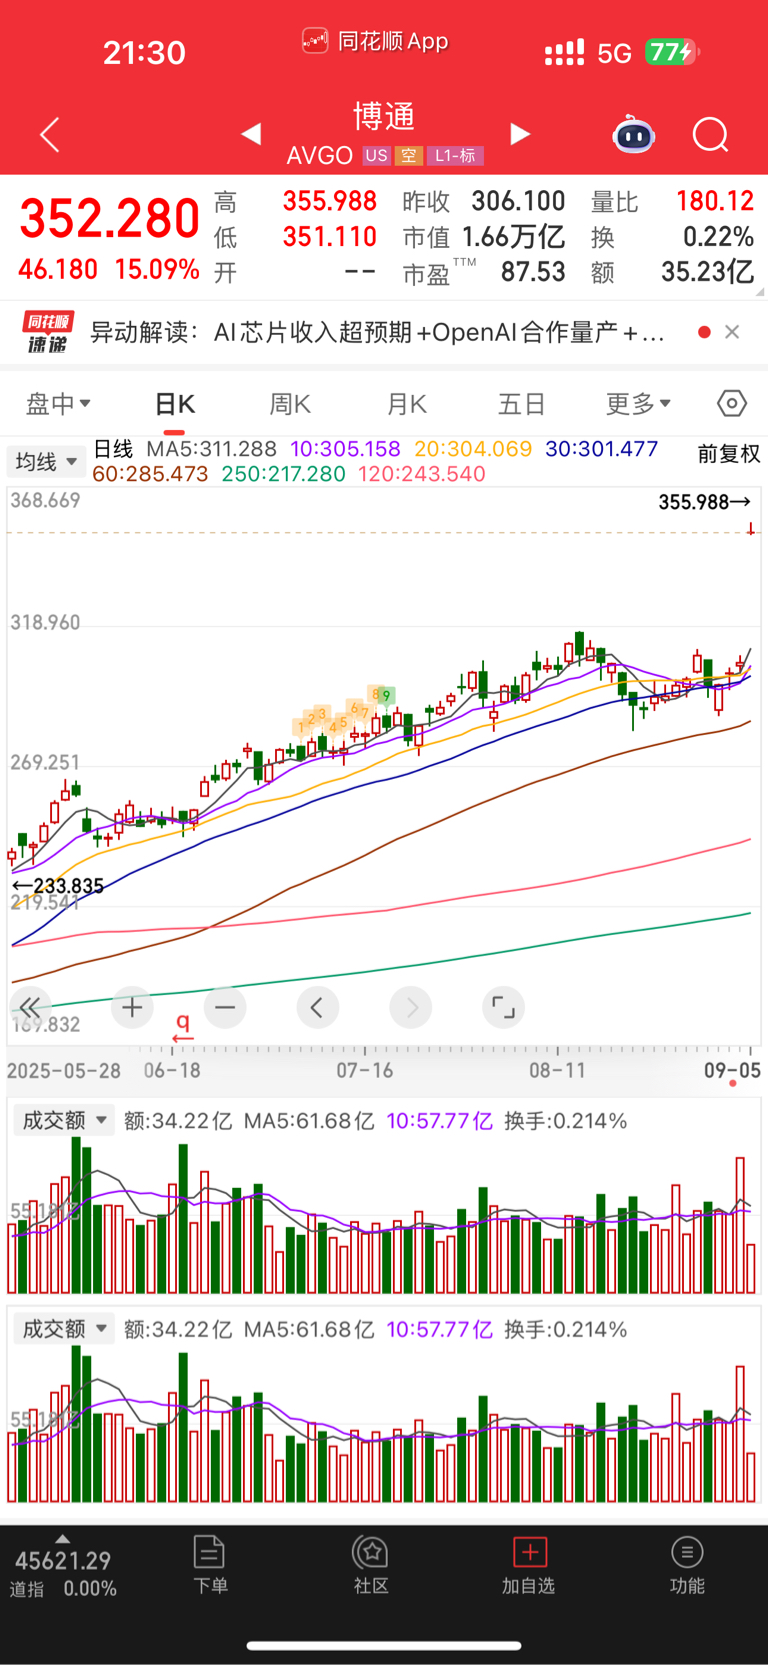Screen dimensions: 768x1665
Task: Tap the 233.835 low price marker
Action: tap(58, 886)
